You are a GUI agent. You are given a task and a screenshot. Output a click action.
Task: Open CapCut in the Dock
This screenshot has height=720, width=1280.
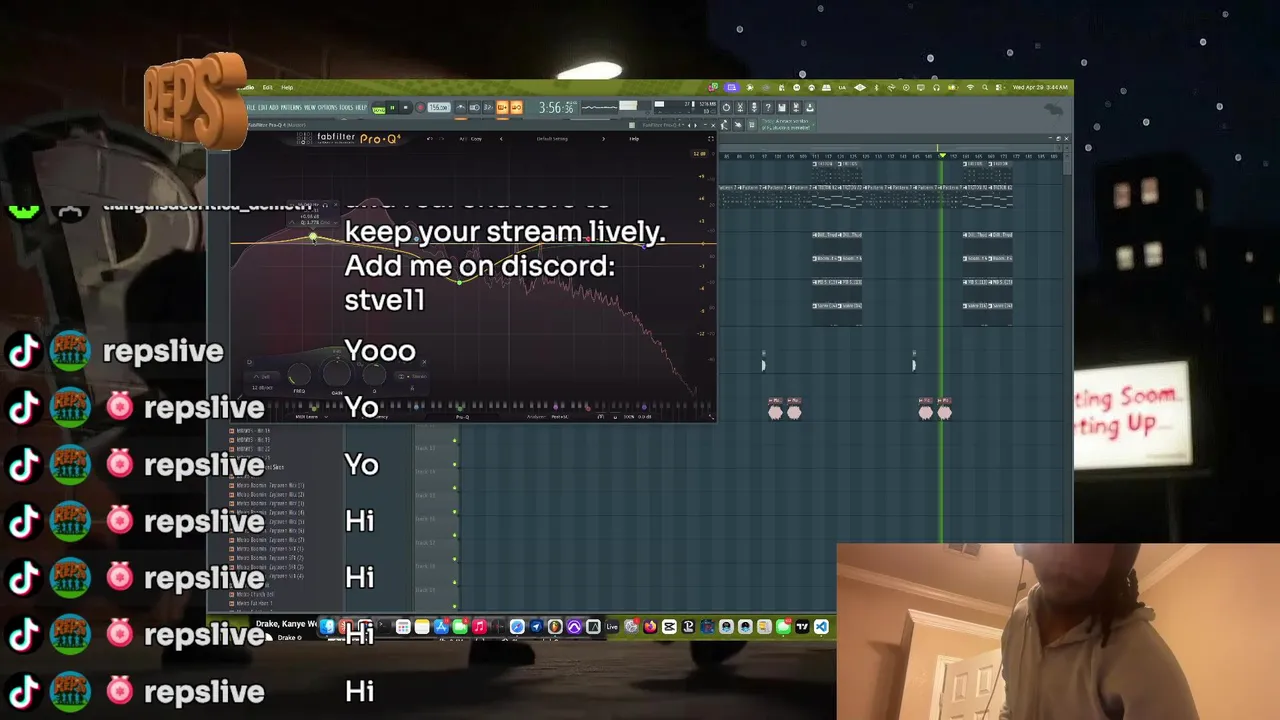(668, 627)
